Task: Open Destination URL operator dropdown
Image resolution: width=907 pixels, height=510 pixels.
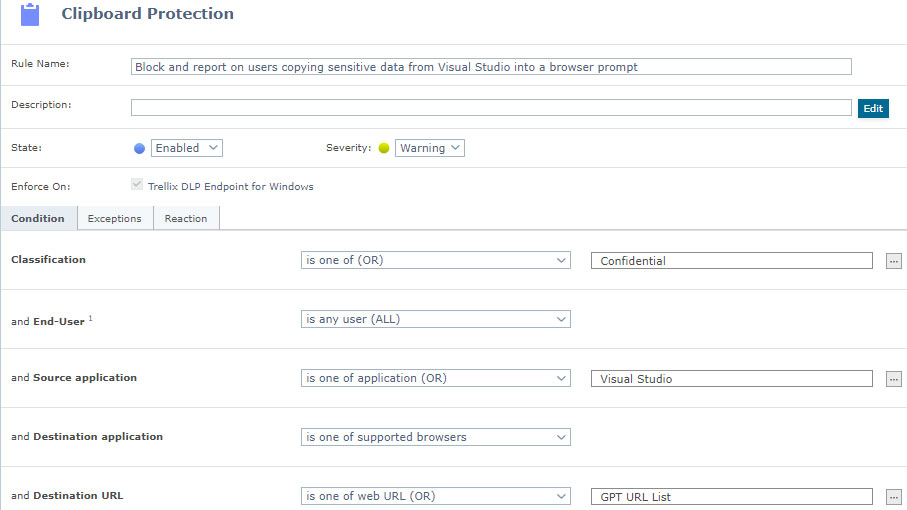Action: click(435, 496)
